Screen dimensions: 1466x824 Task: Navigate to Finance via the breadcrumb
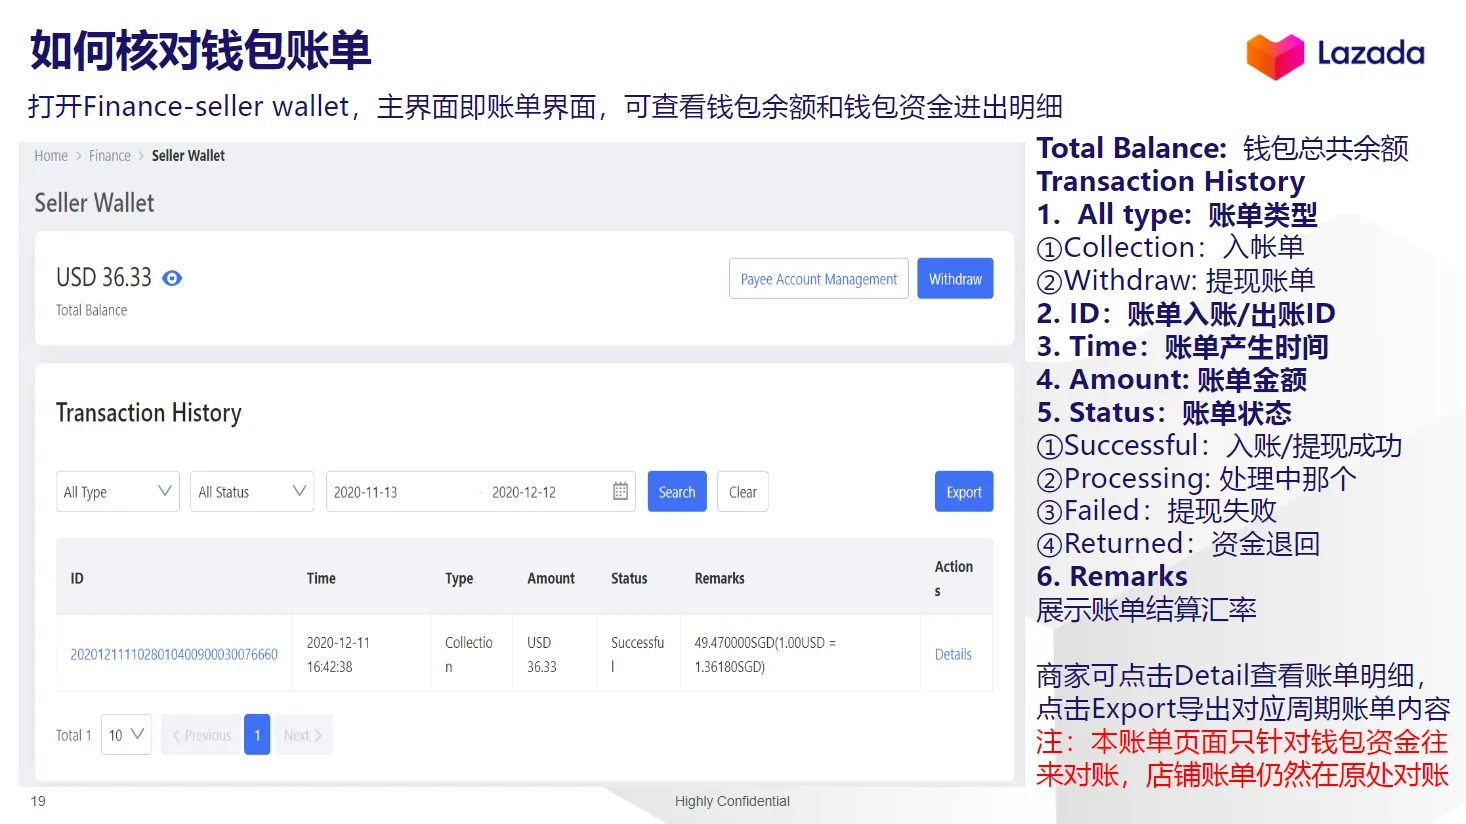[109, 155]
